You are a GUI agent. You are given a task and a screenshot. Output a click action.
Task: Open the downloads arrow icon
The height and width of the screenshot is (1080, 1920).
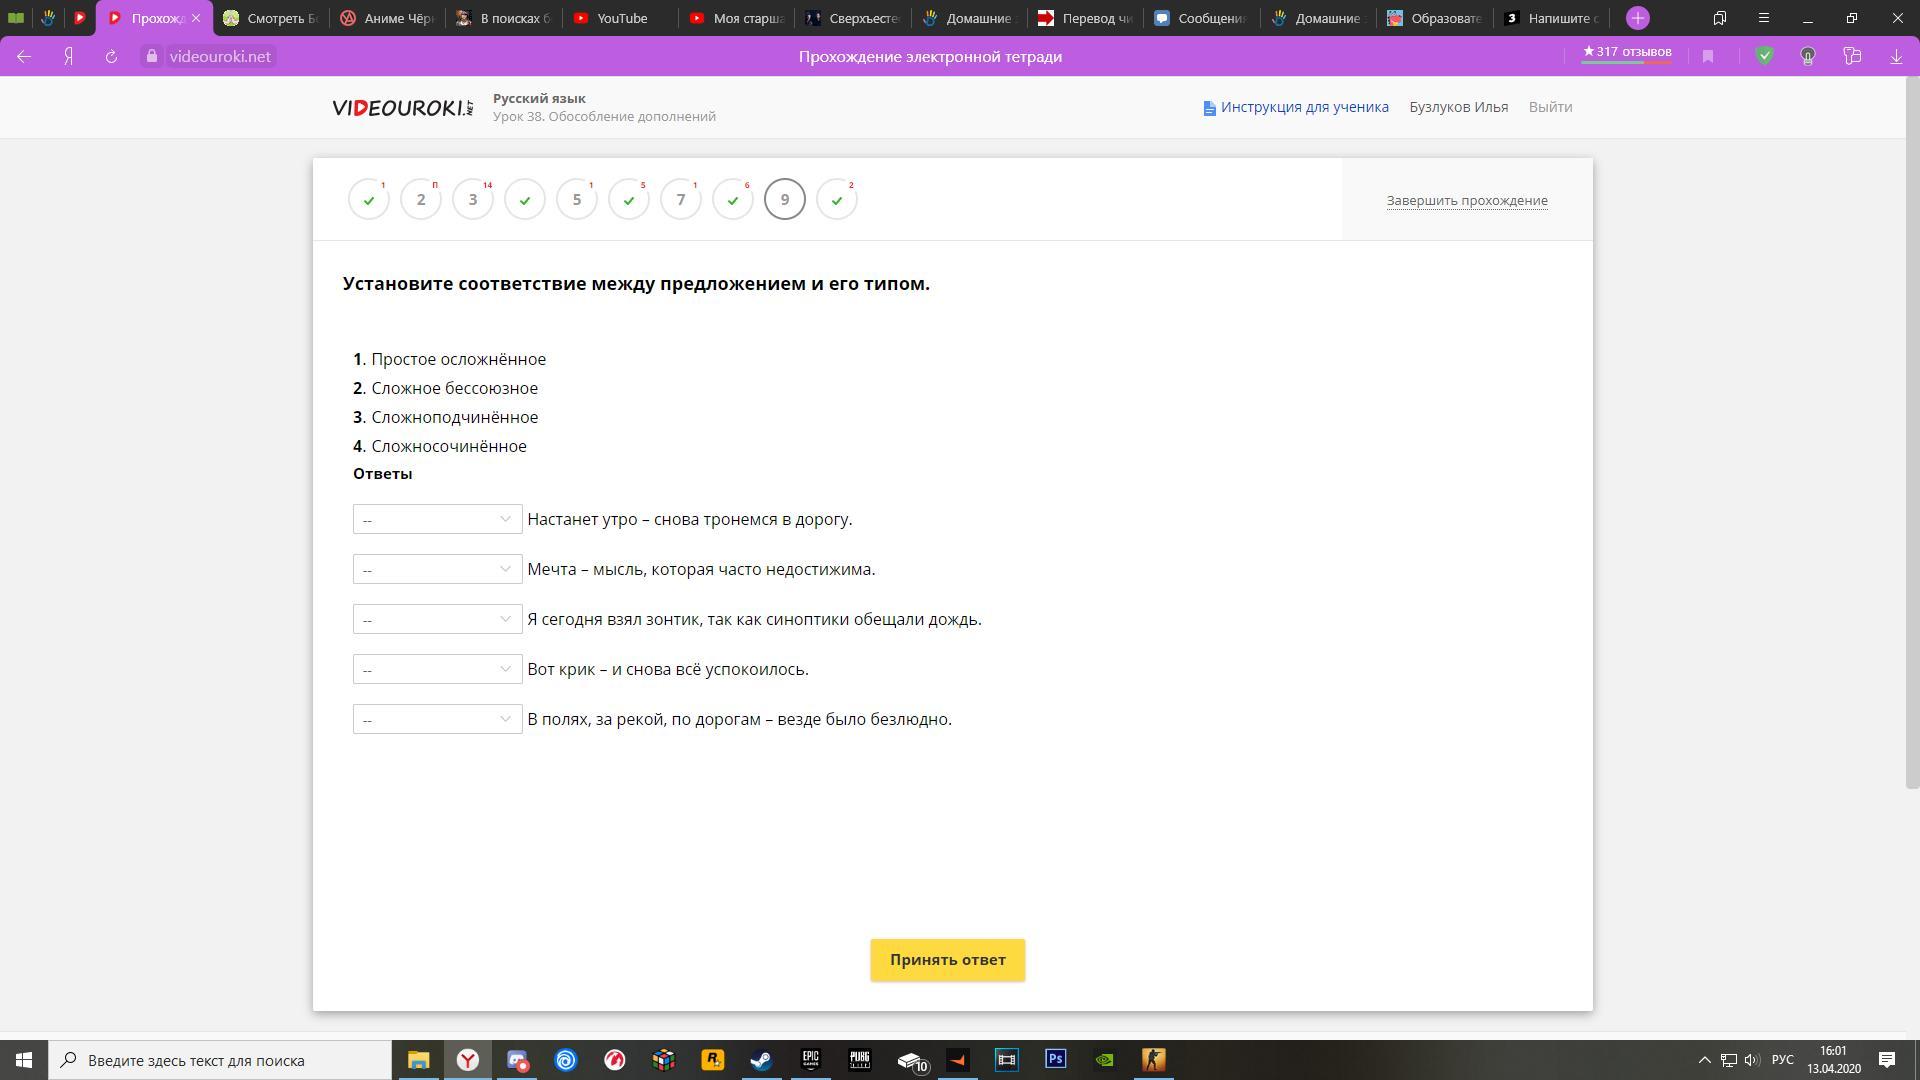[x=1896, y=57]
